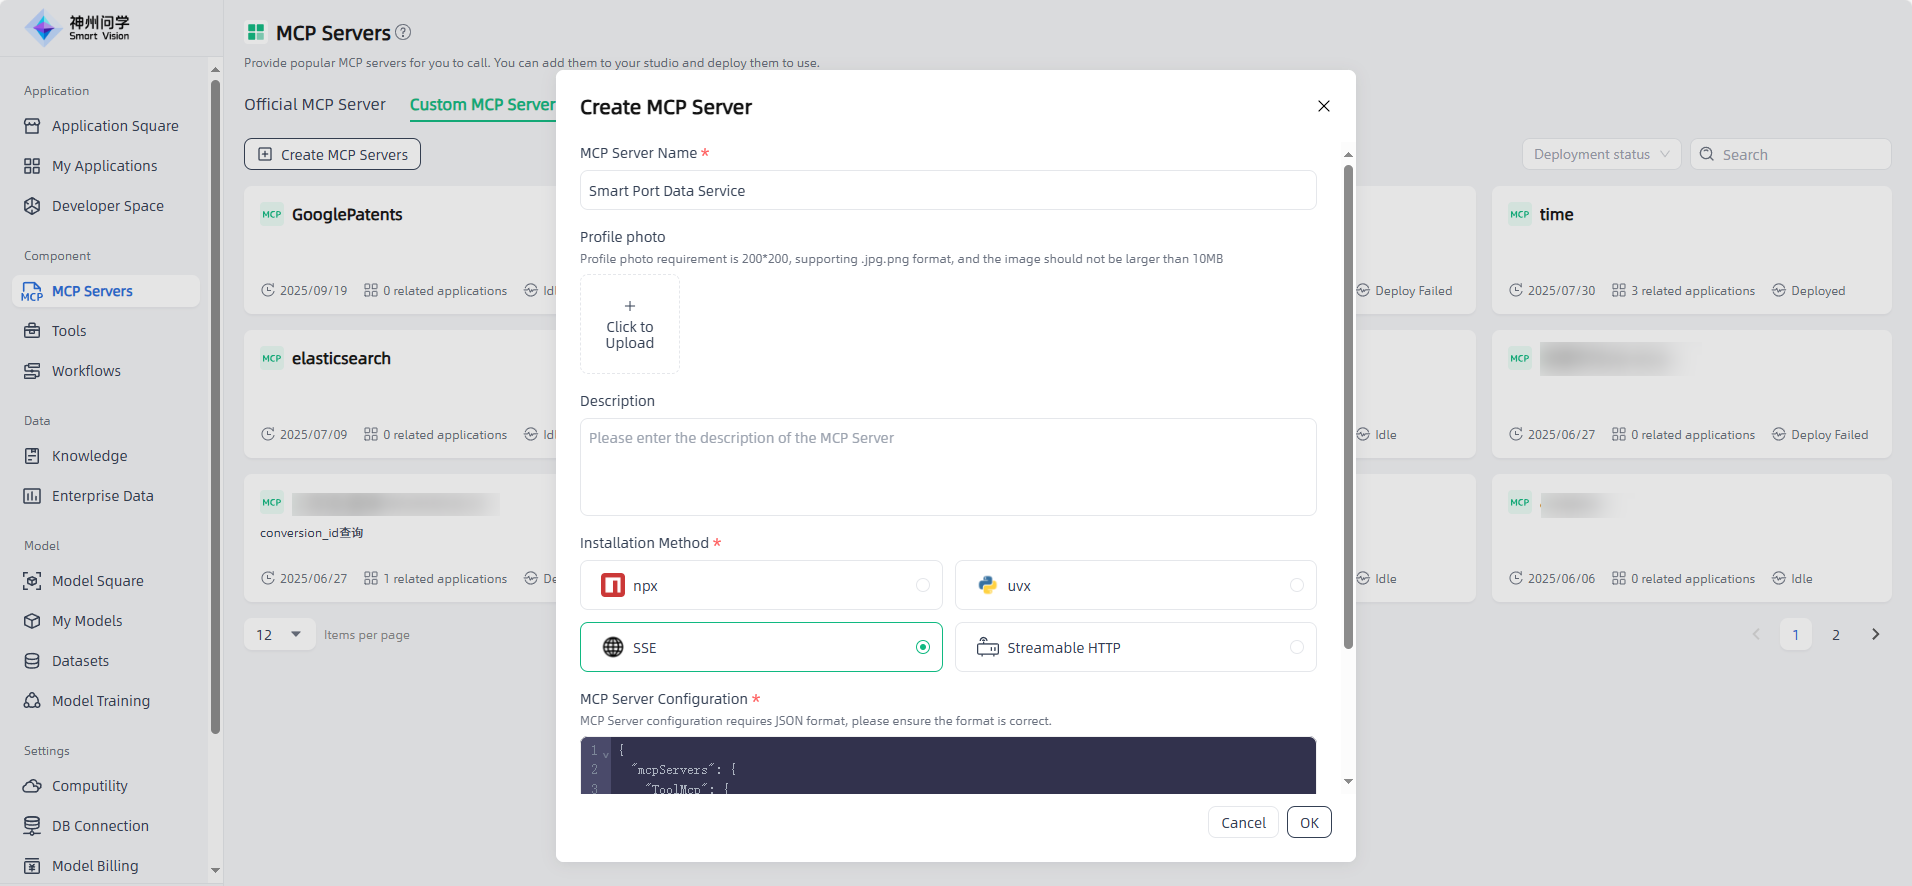Open the Deployment status dropdown
This screenshot has width=1912, height=886.
pos(1601,154)
